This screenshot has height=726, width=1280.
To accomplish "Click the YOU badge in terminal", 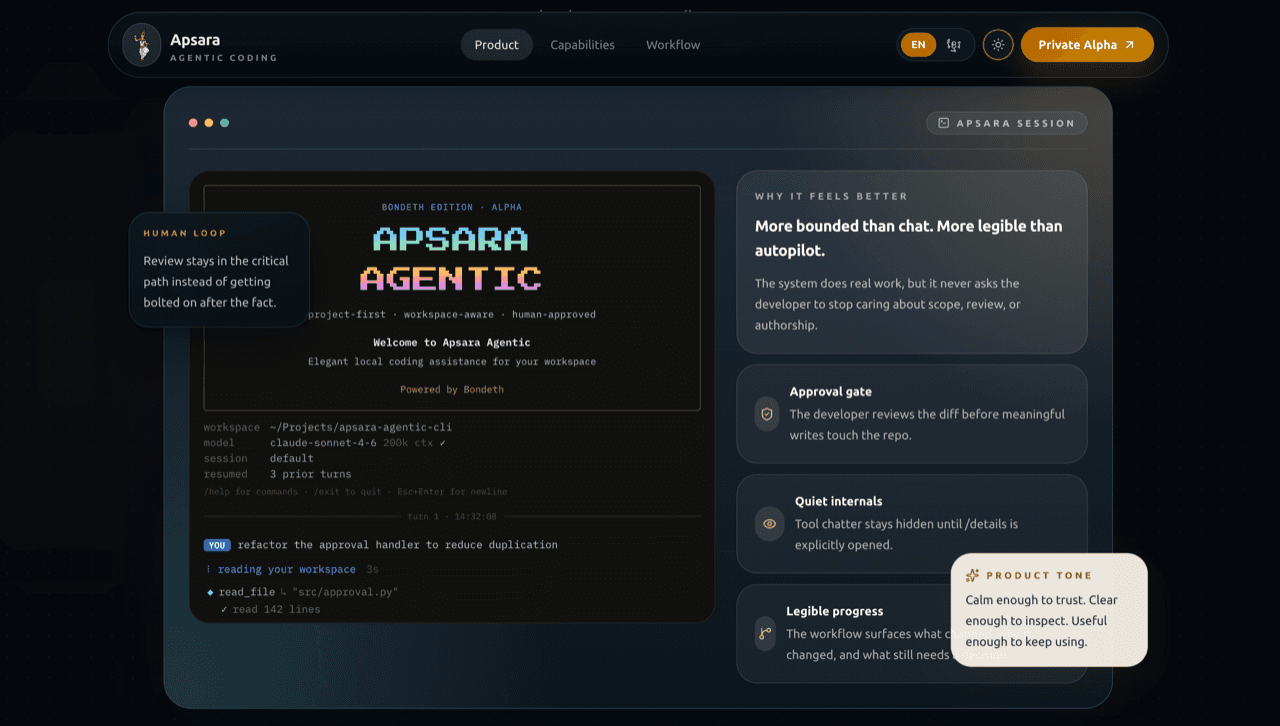I will point(217,545).
